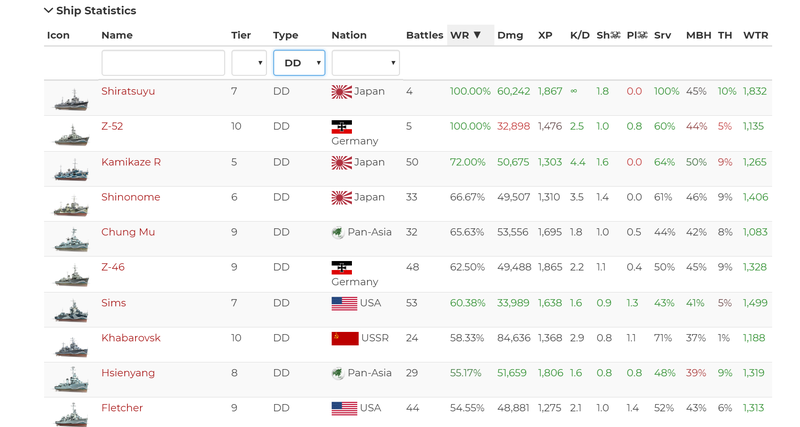The height and width of the screenshot is (427, 800).
Task: Sort table by Battles column header
Action: pyautogui.click(x=424, y=35)
